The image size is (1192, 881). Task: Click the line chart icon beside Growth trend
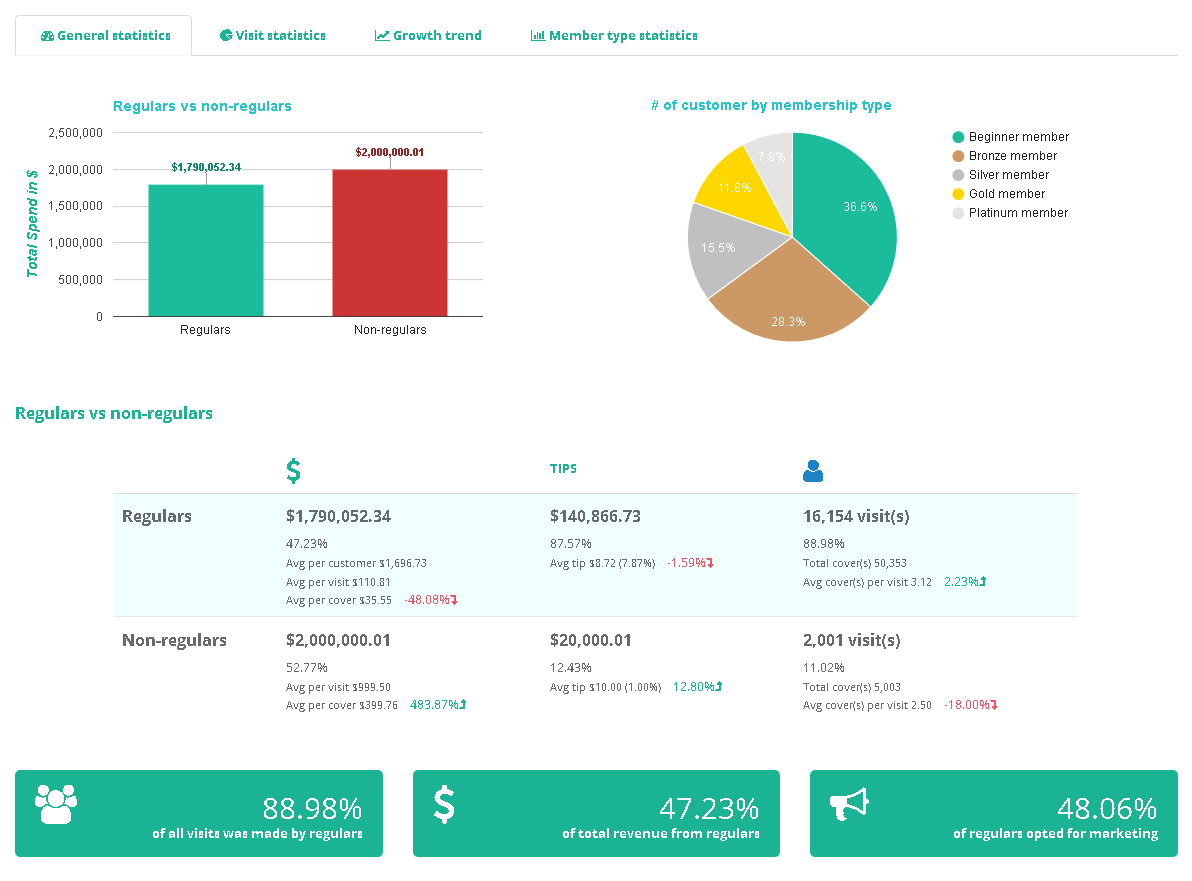[x=381, y=34]
